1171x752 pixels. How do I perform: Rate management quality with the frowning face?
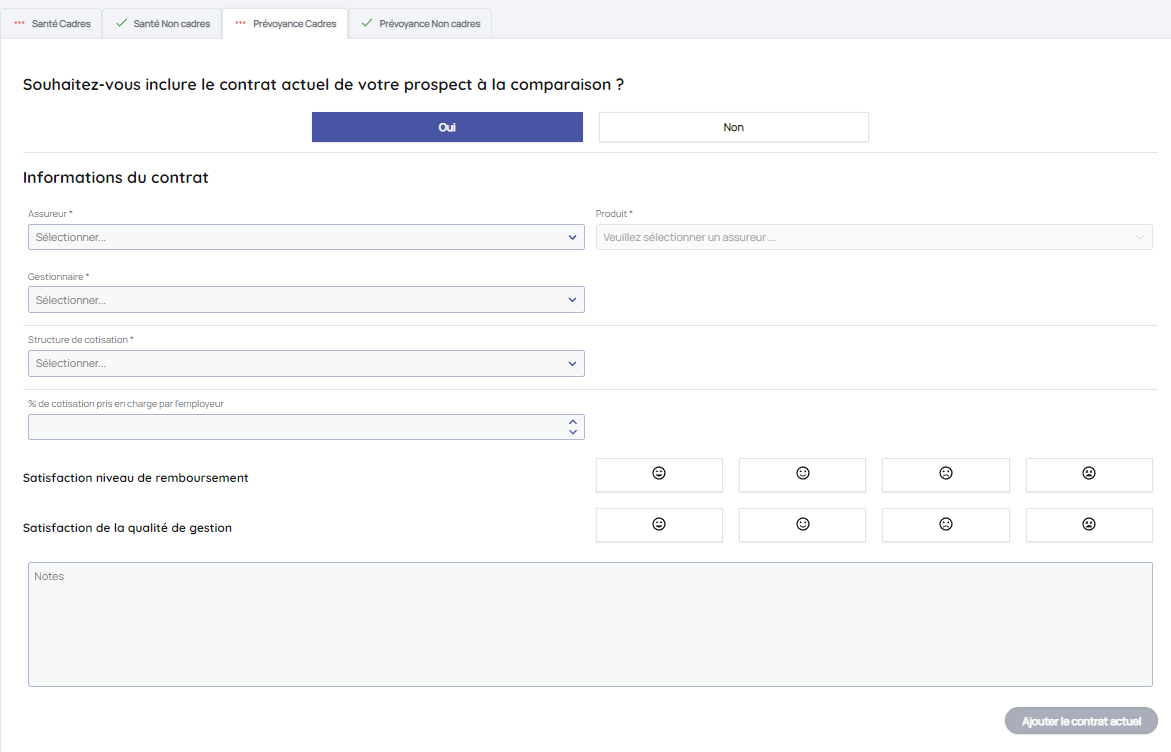coord(945,524)
